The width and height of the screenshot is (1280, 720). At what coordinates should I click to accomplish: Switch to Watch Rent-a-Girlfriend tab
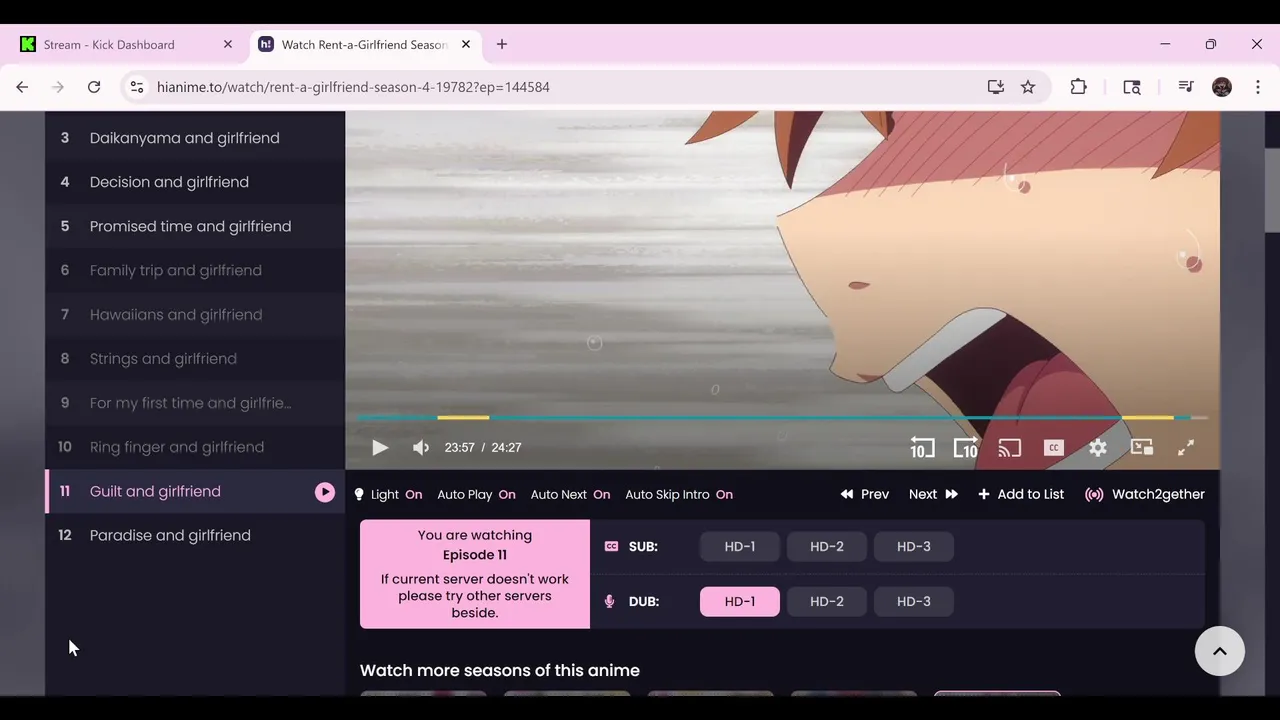pos(365,44)
